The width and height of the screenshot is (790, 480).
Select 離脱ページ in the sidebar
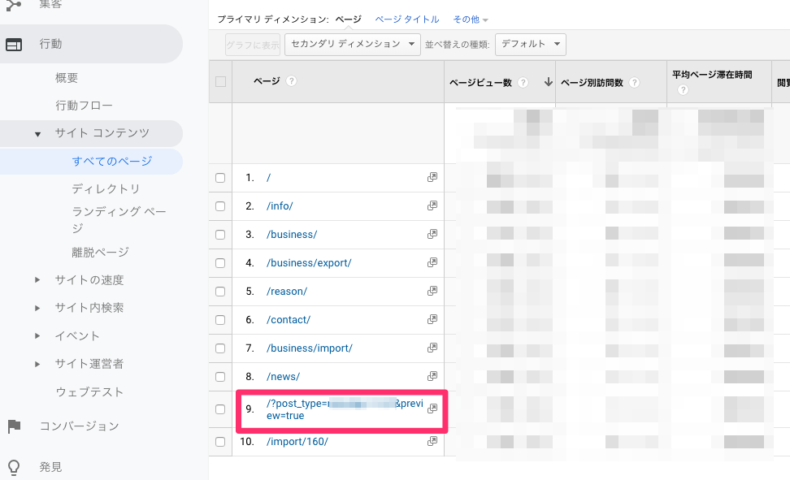(100, 252)
